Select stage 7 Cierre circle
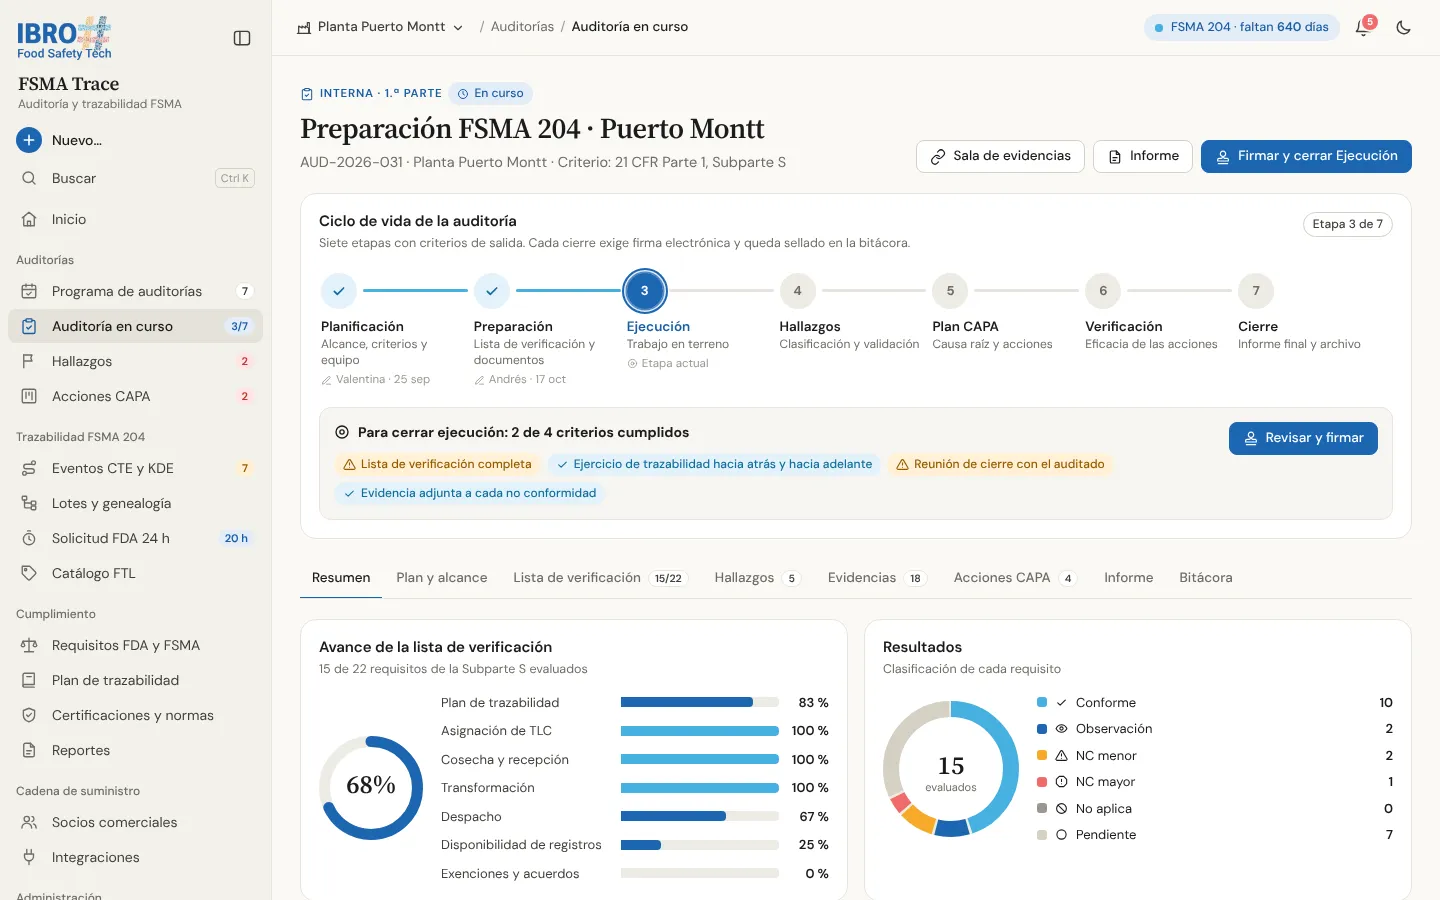 pyautogui.click(x=1256, y=291)
